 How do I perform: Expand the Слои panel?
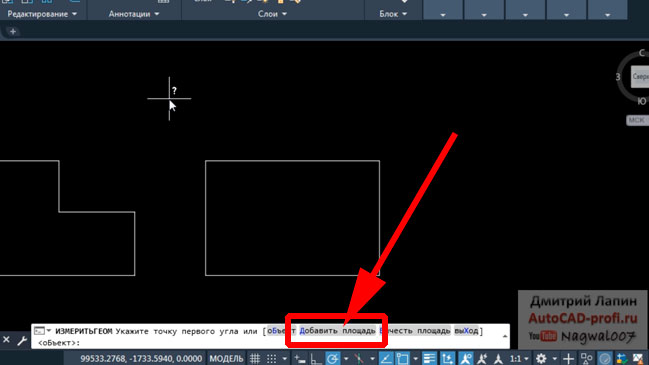click(272, 14)
